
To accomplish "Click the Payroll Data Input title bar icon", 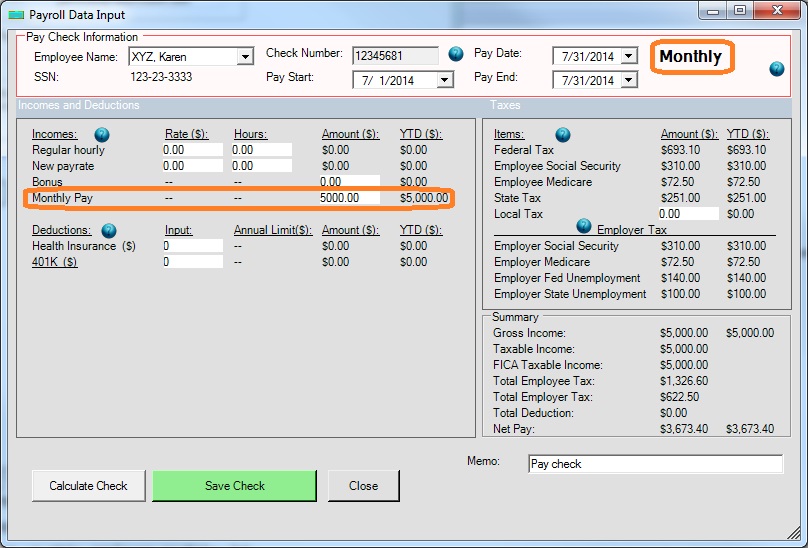I will (x=15, y=12).
